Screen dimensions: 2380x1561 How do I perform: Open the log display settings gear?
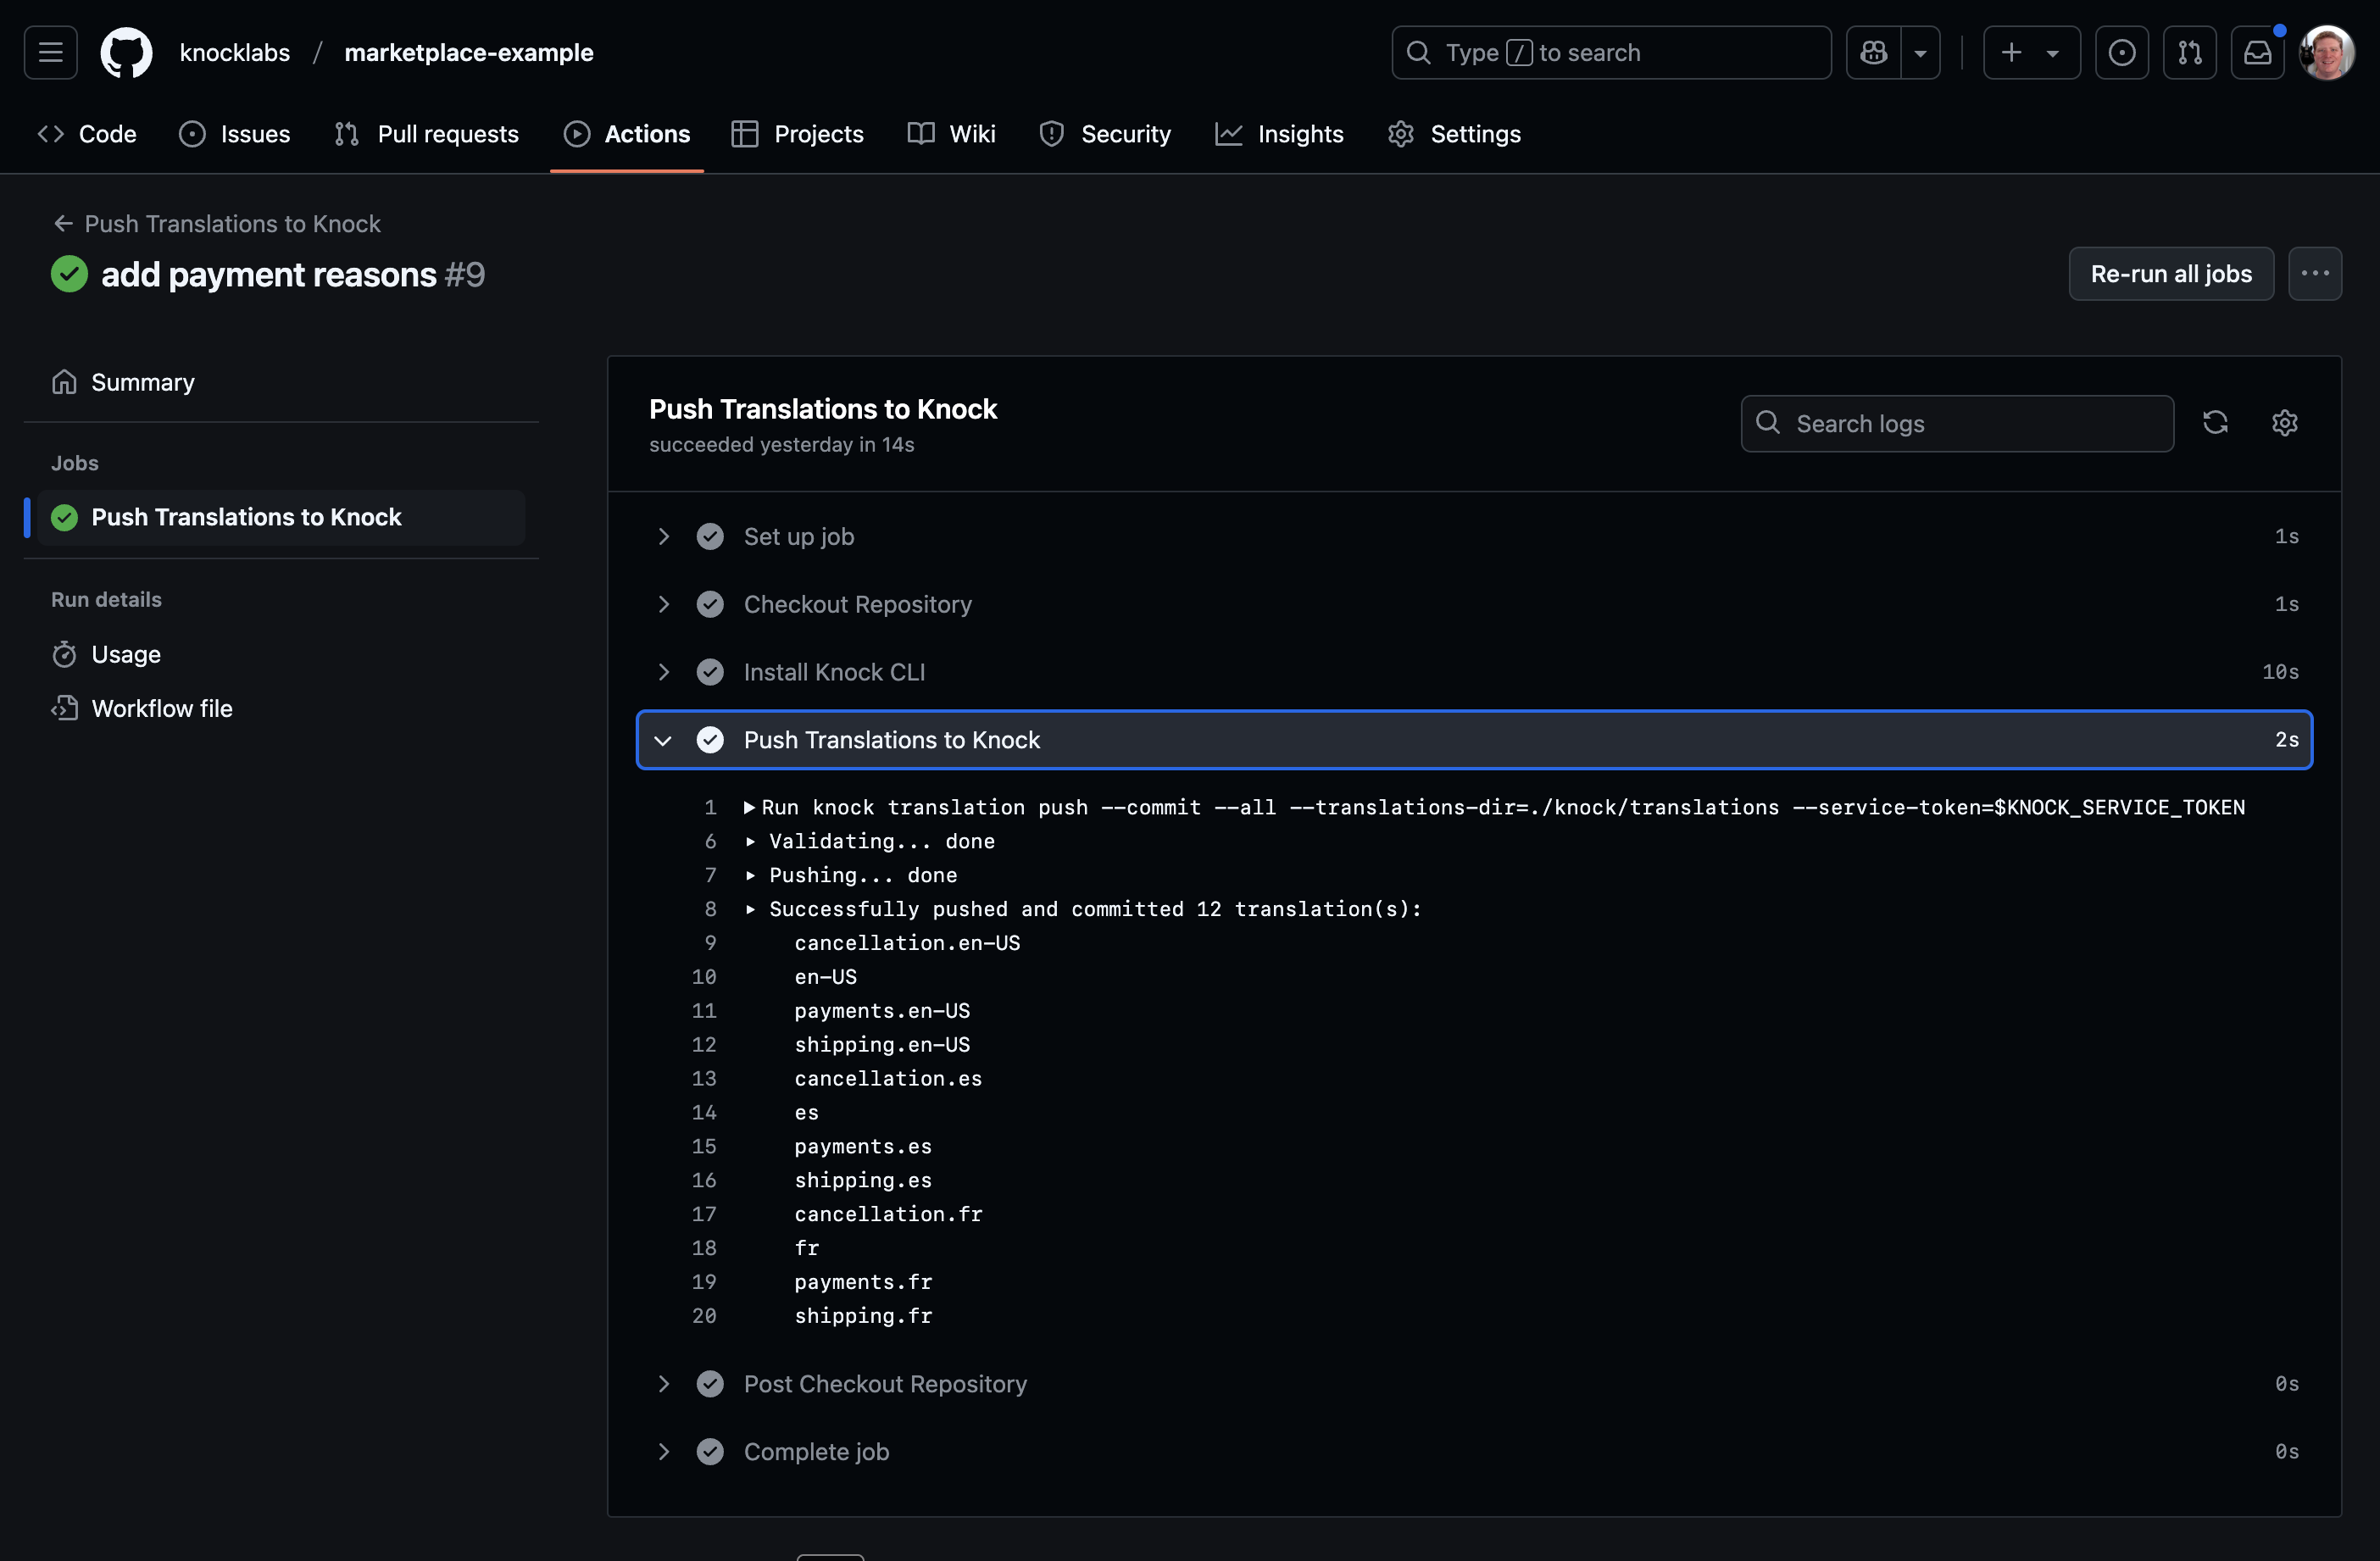[x=2285, y=423]
